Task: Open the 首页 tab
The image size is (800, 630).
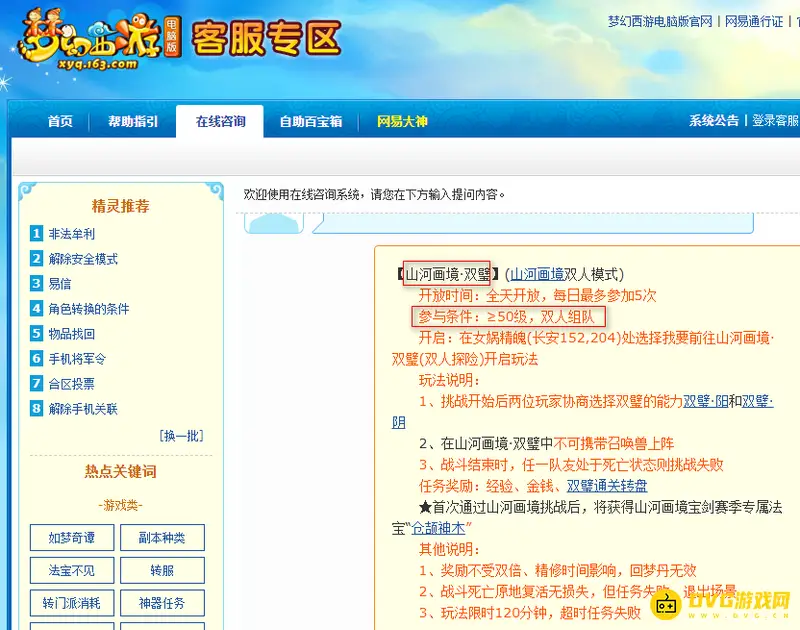Action: (60, 121)
